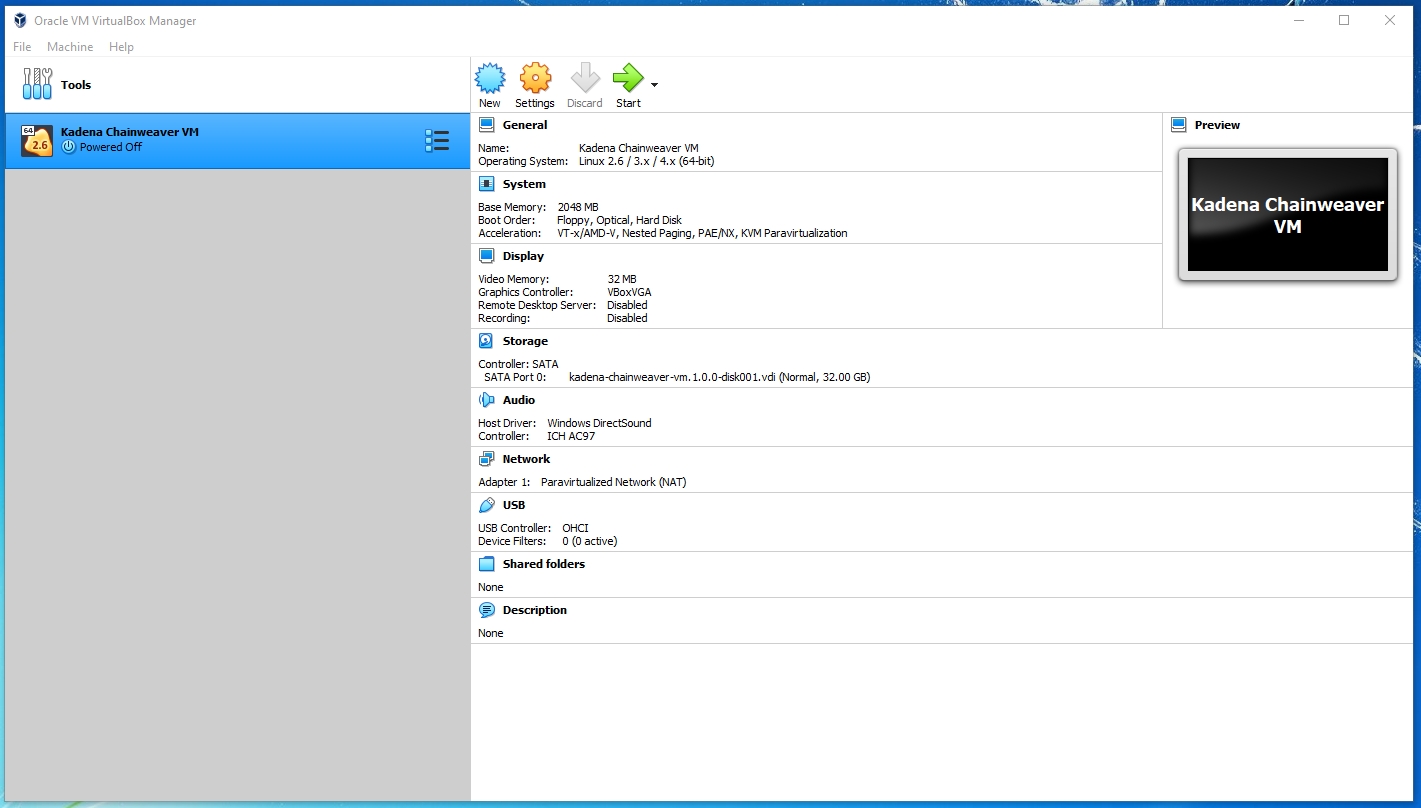Click the Kadena Chainweaver VM preview thumbnail
The width and height of the screenshot is (1421, 808).
(1287, 215)
